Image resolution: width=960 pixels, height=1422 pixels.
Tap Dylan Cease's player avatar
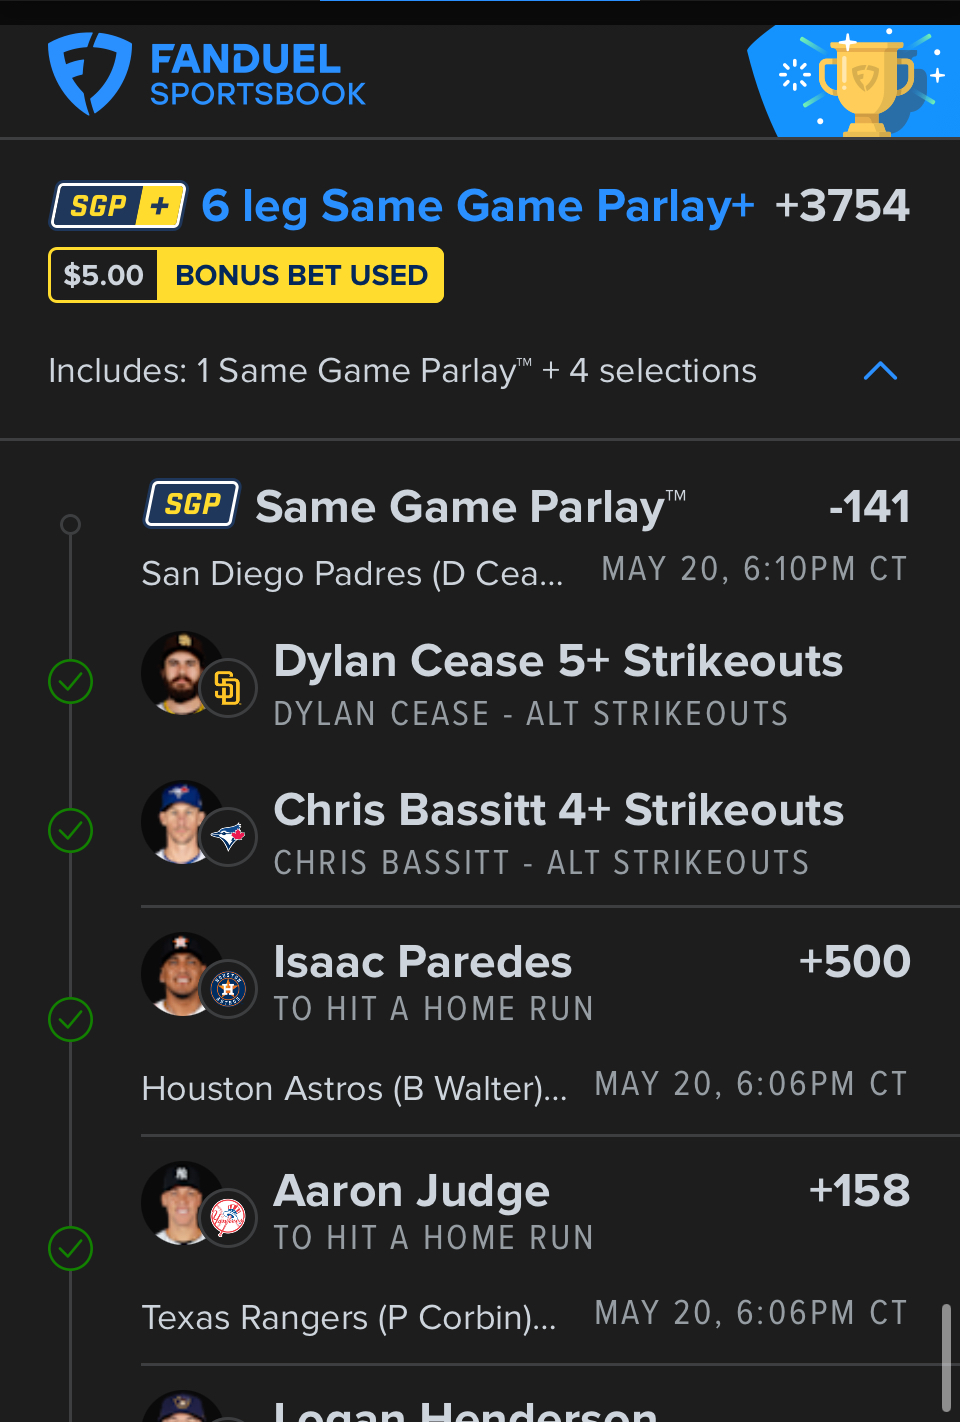(180, 672)
